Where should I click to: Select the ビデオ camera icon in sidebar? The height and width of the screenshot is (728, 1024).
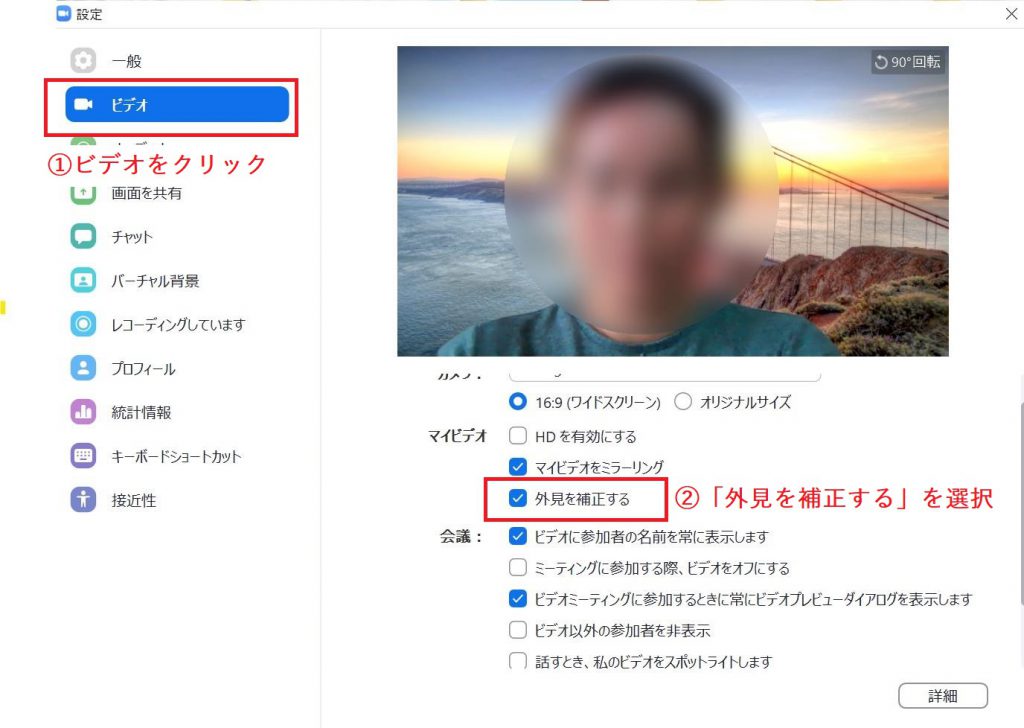click(83, 104)
